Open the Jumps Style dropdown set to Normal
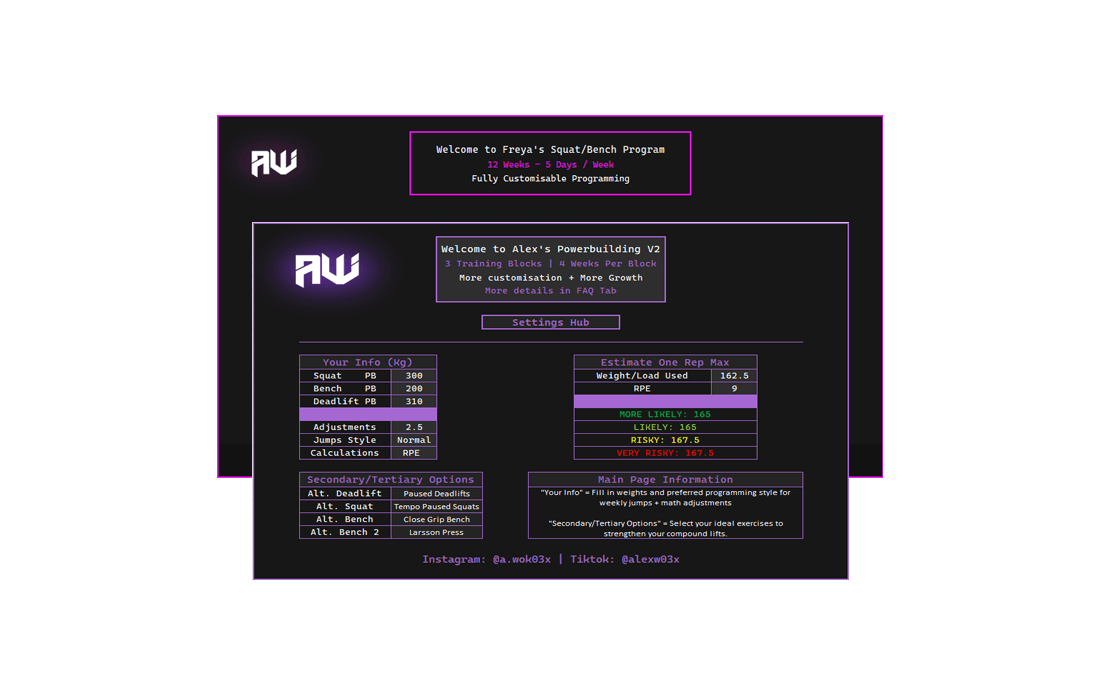Screen dimensions: 1100x700 [x=413, y=440]
